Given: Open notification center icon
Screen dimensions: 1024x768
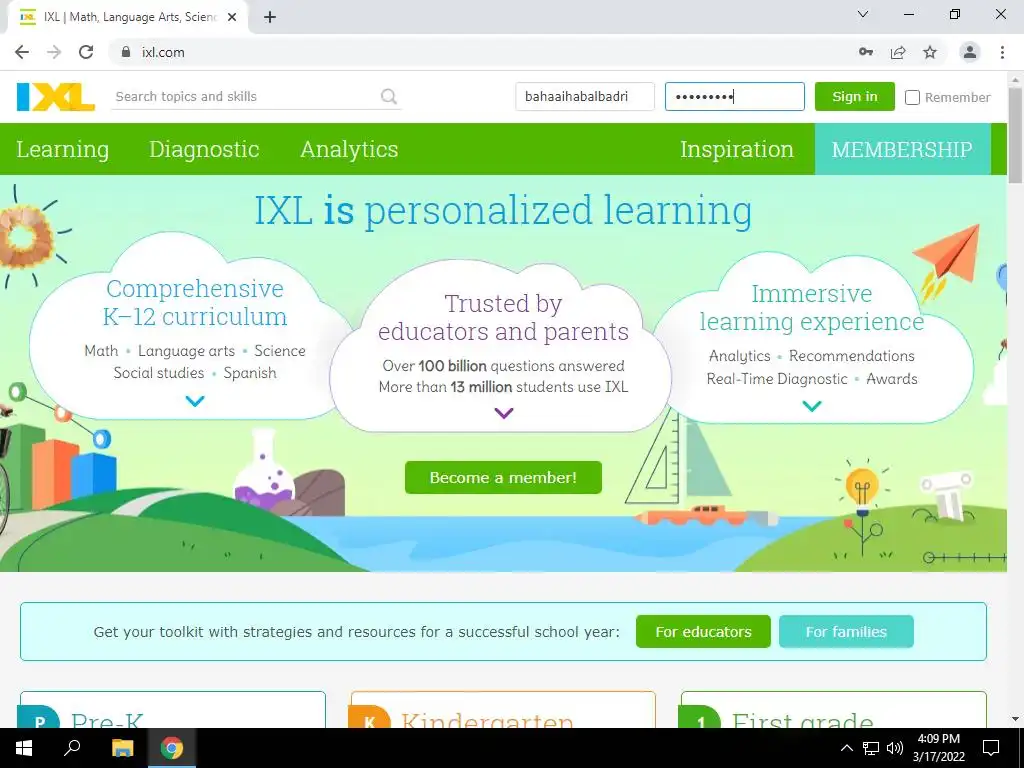Looking at the screenshot, I should click(991, 748).
